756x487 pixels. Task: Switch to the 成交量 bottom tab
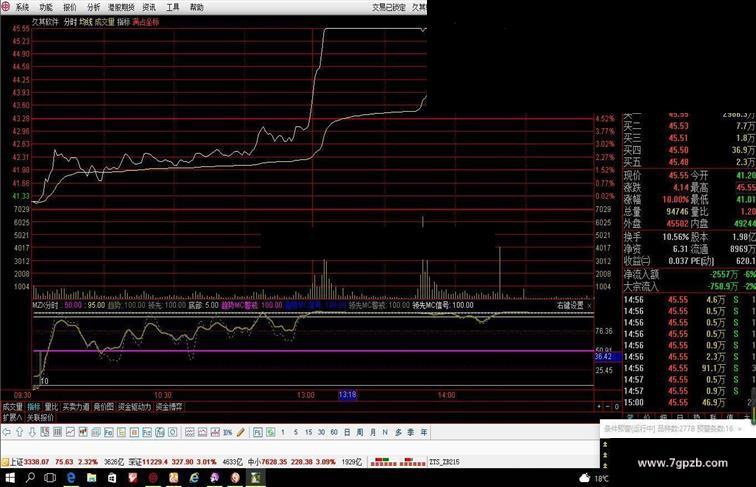13,407
